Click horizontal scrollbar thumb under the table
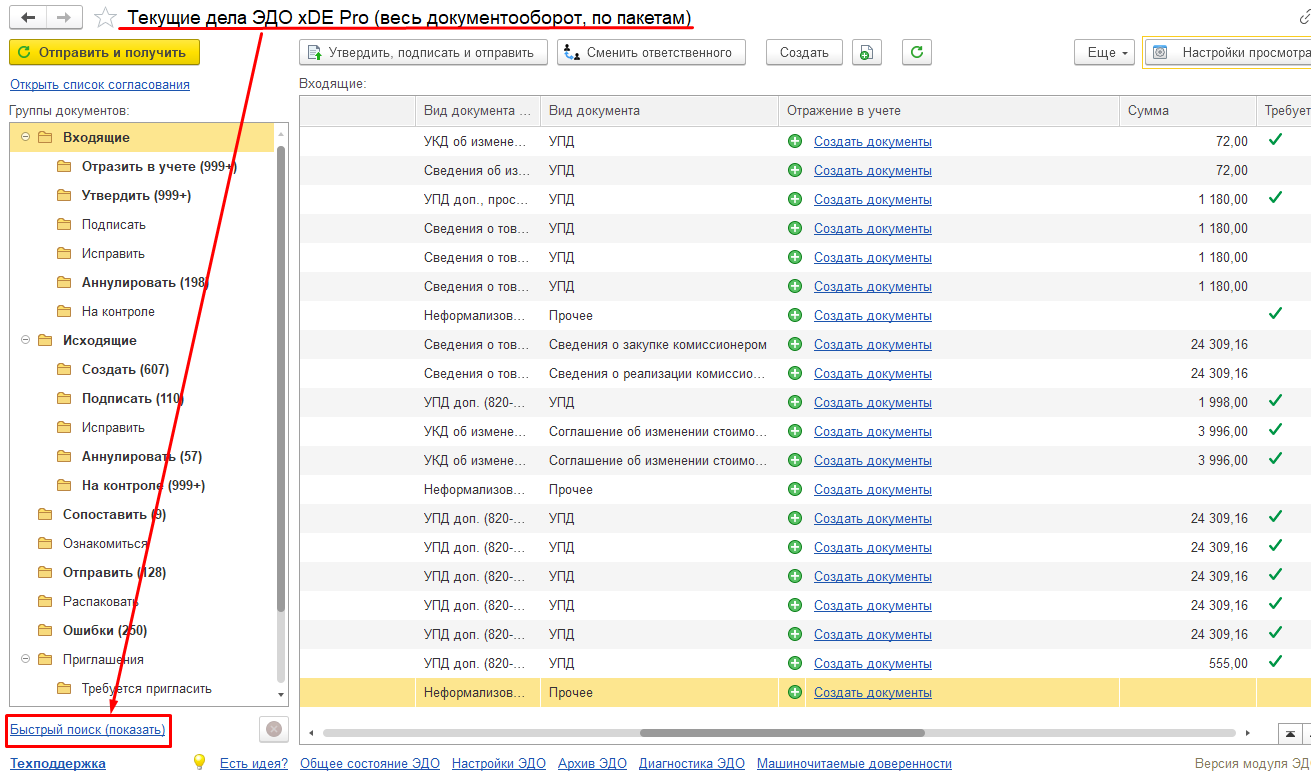This screenshot has height=775, width=1311. coord(782,733)
